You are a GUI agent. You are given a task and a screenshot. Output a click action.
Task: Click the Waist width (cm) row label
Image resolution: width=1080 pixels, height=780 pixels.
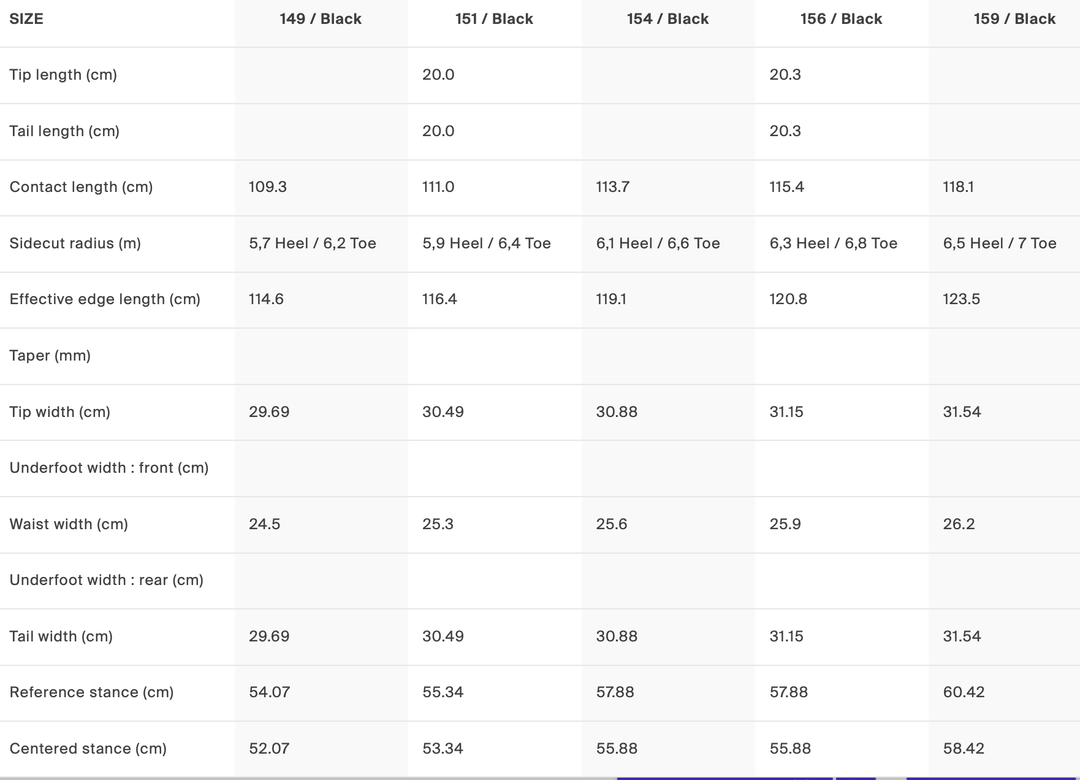click(x=69, y=524)
